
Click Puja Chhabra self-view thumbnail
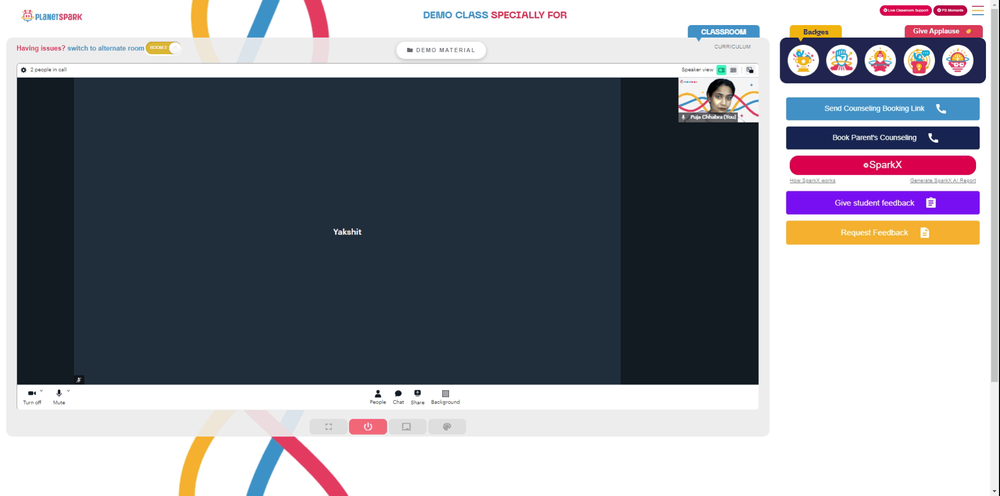click(718, 100)
